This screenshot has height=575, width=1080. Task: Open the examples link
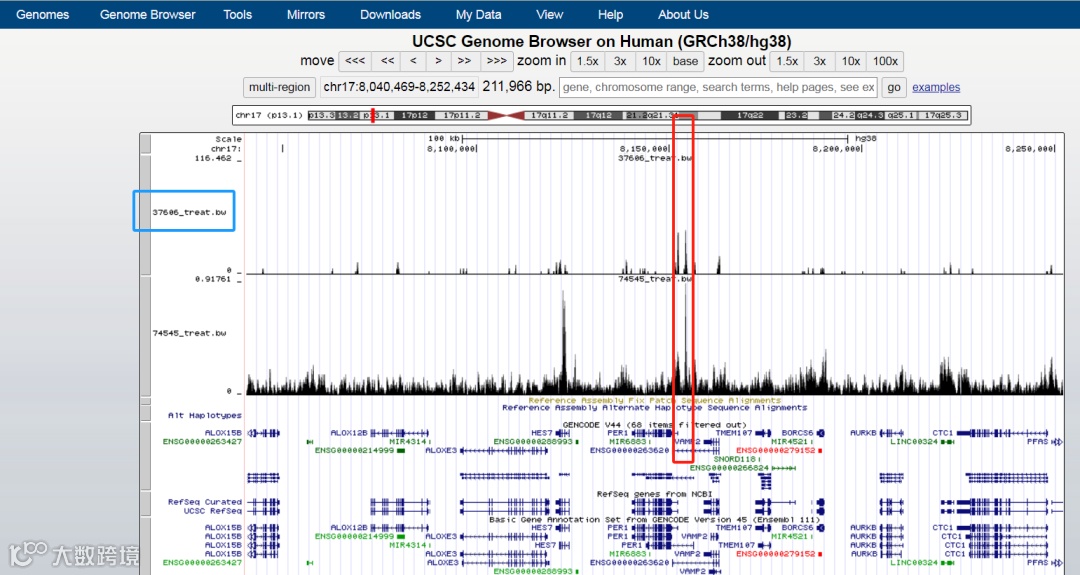pos(936,87)
